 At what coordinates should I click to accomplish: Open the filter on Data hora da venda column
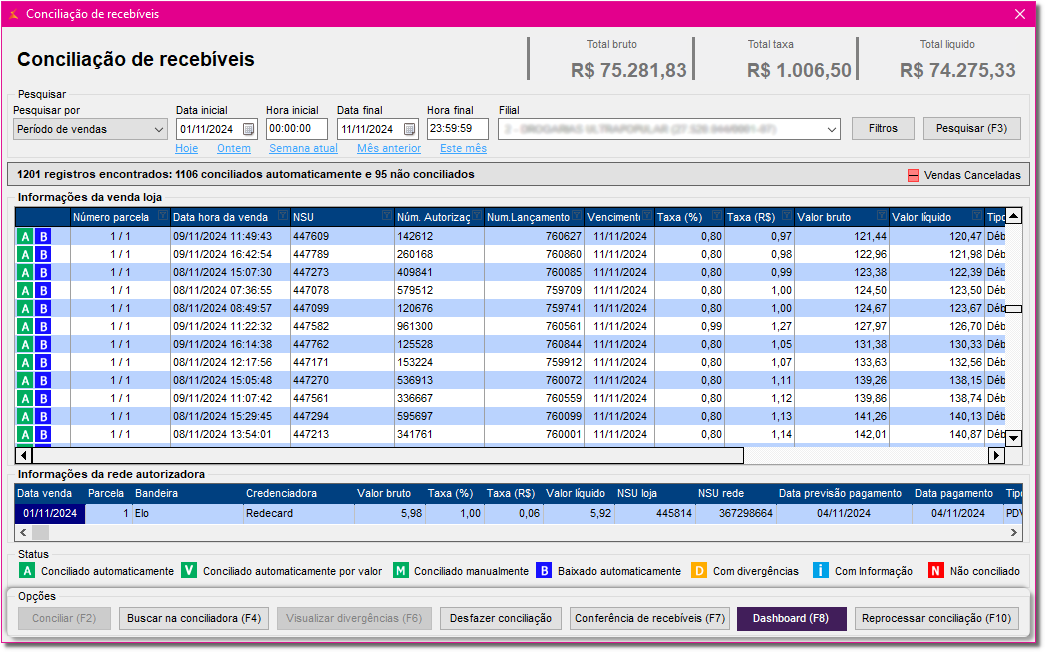click(x=283, y=216)
